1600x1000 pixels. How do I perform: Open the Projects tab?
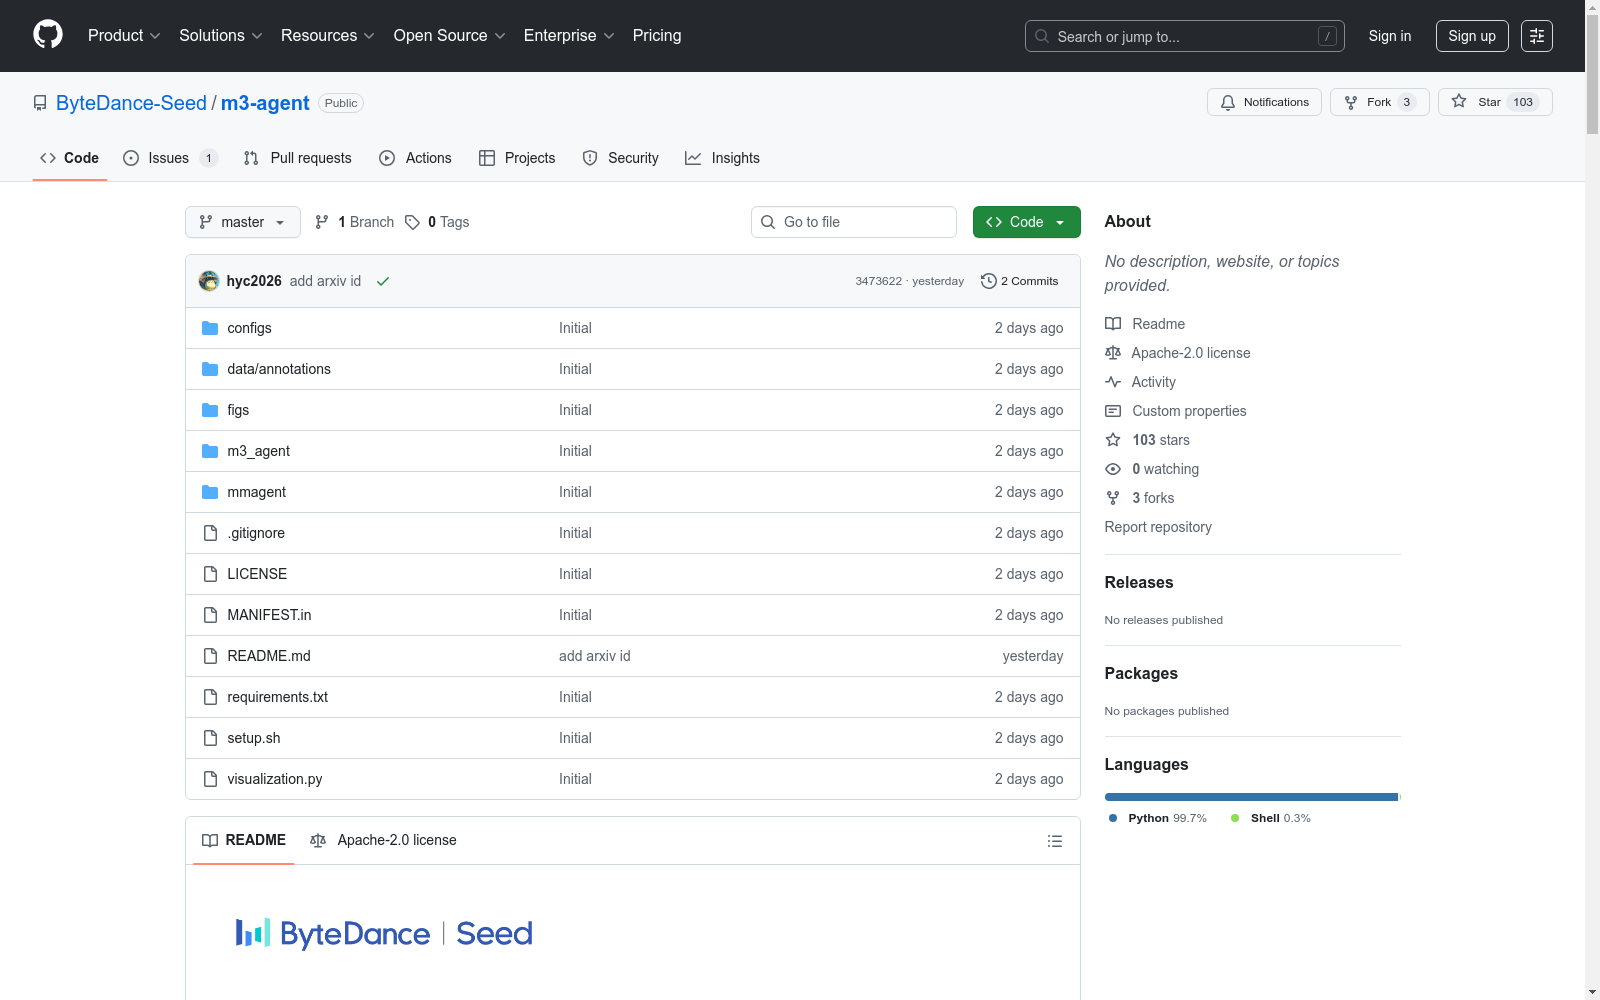(517, 158)
